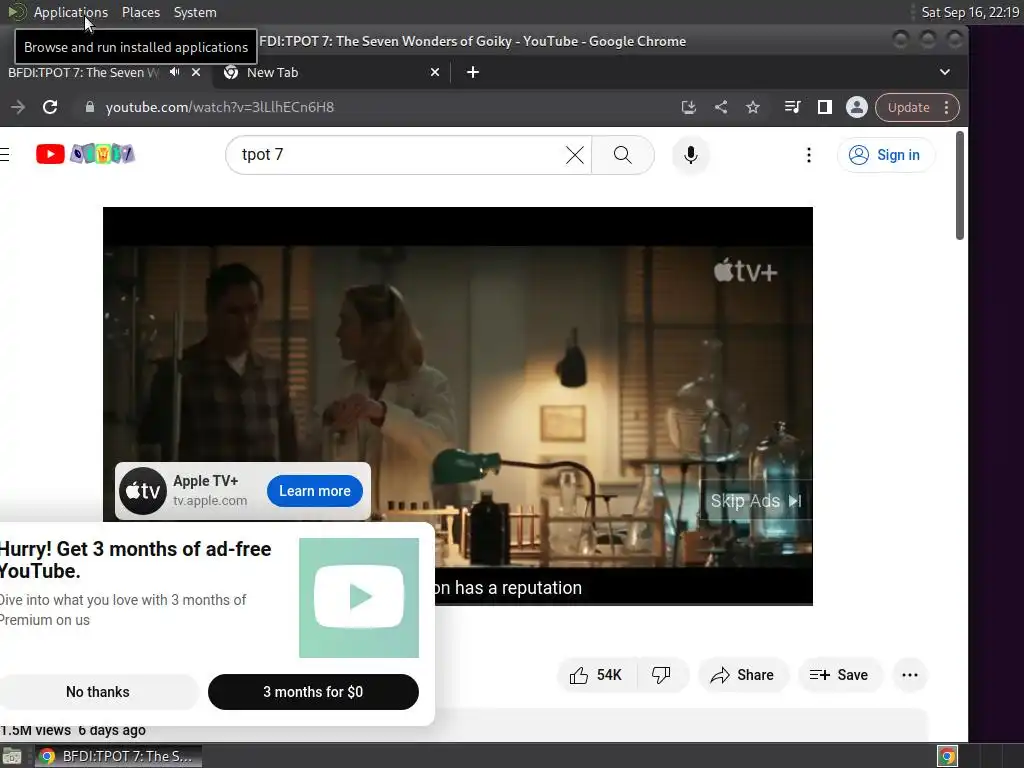Submit search with magnifier icon

pyautogui.click(x=623, y=155)
